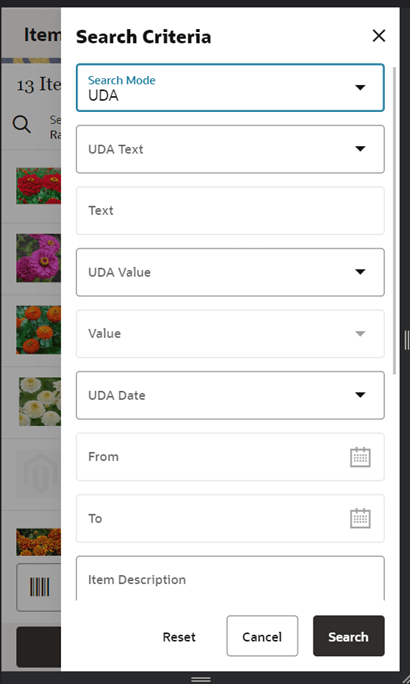Open calendar picker for From date
410x684 pixels.
pos(360,457)
